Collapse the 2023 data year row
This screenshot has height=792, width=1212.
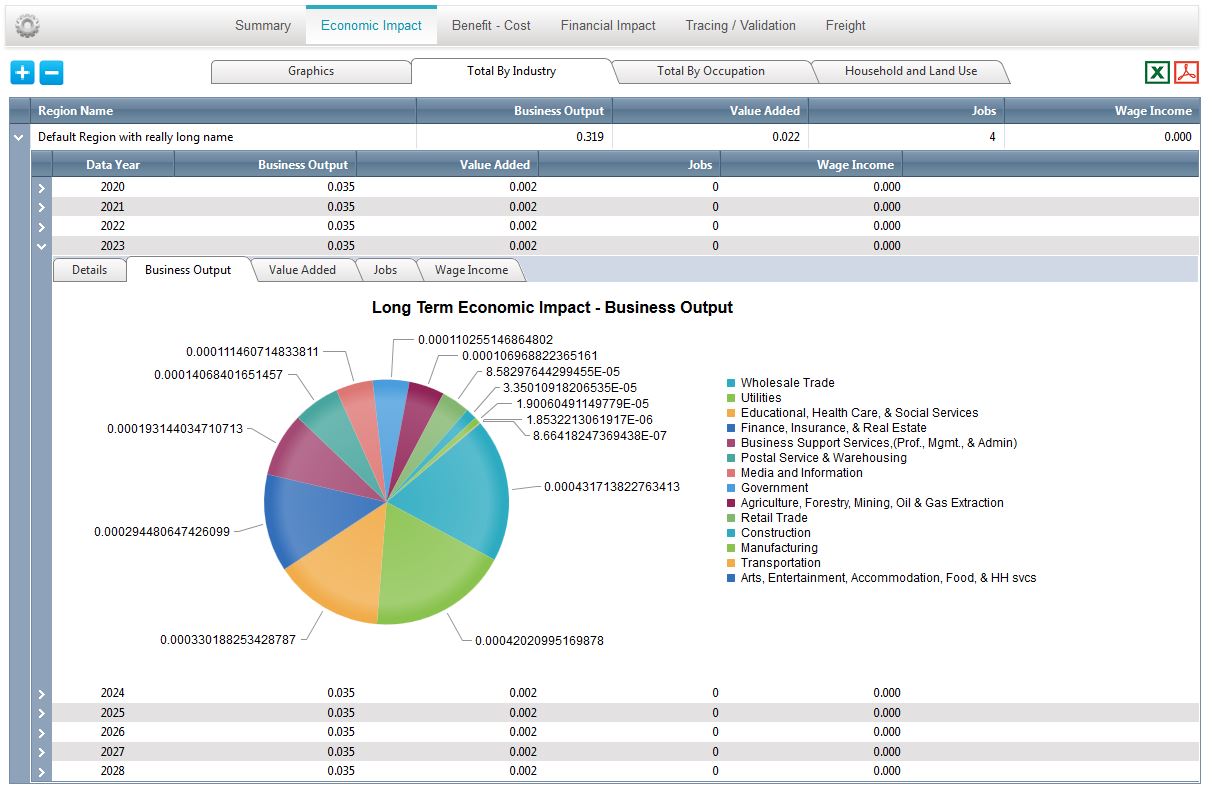point(41,245)
